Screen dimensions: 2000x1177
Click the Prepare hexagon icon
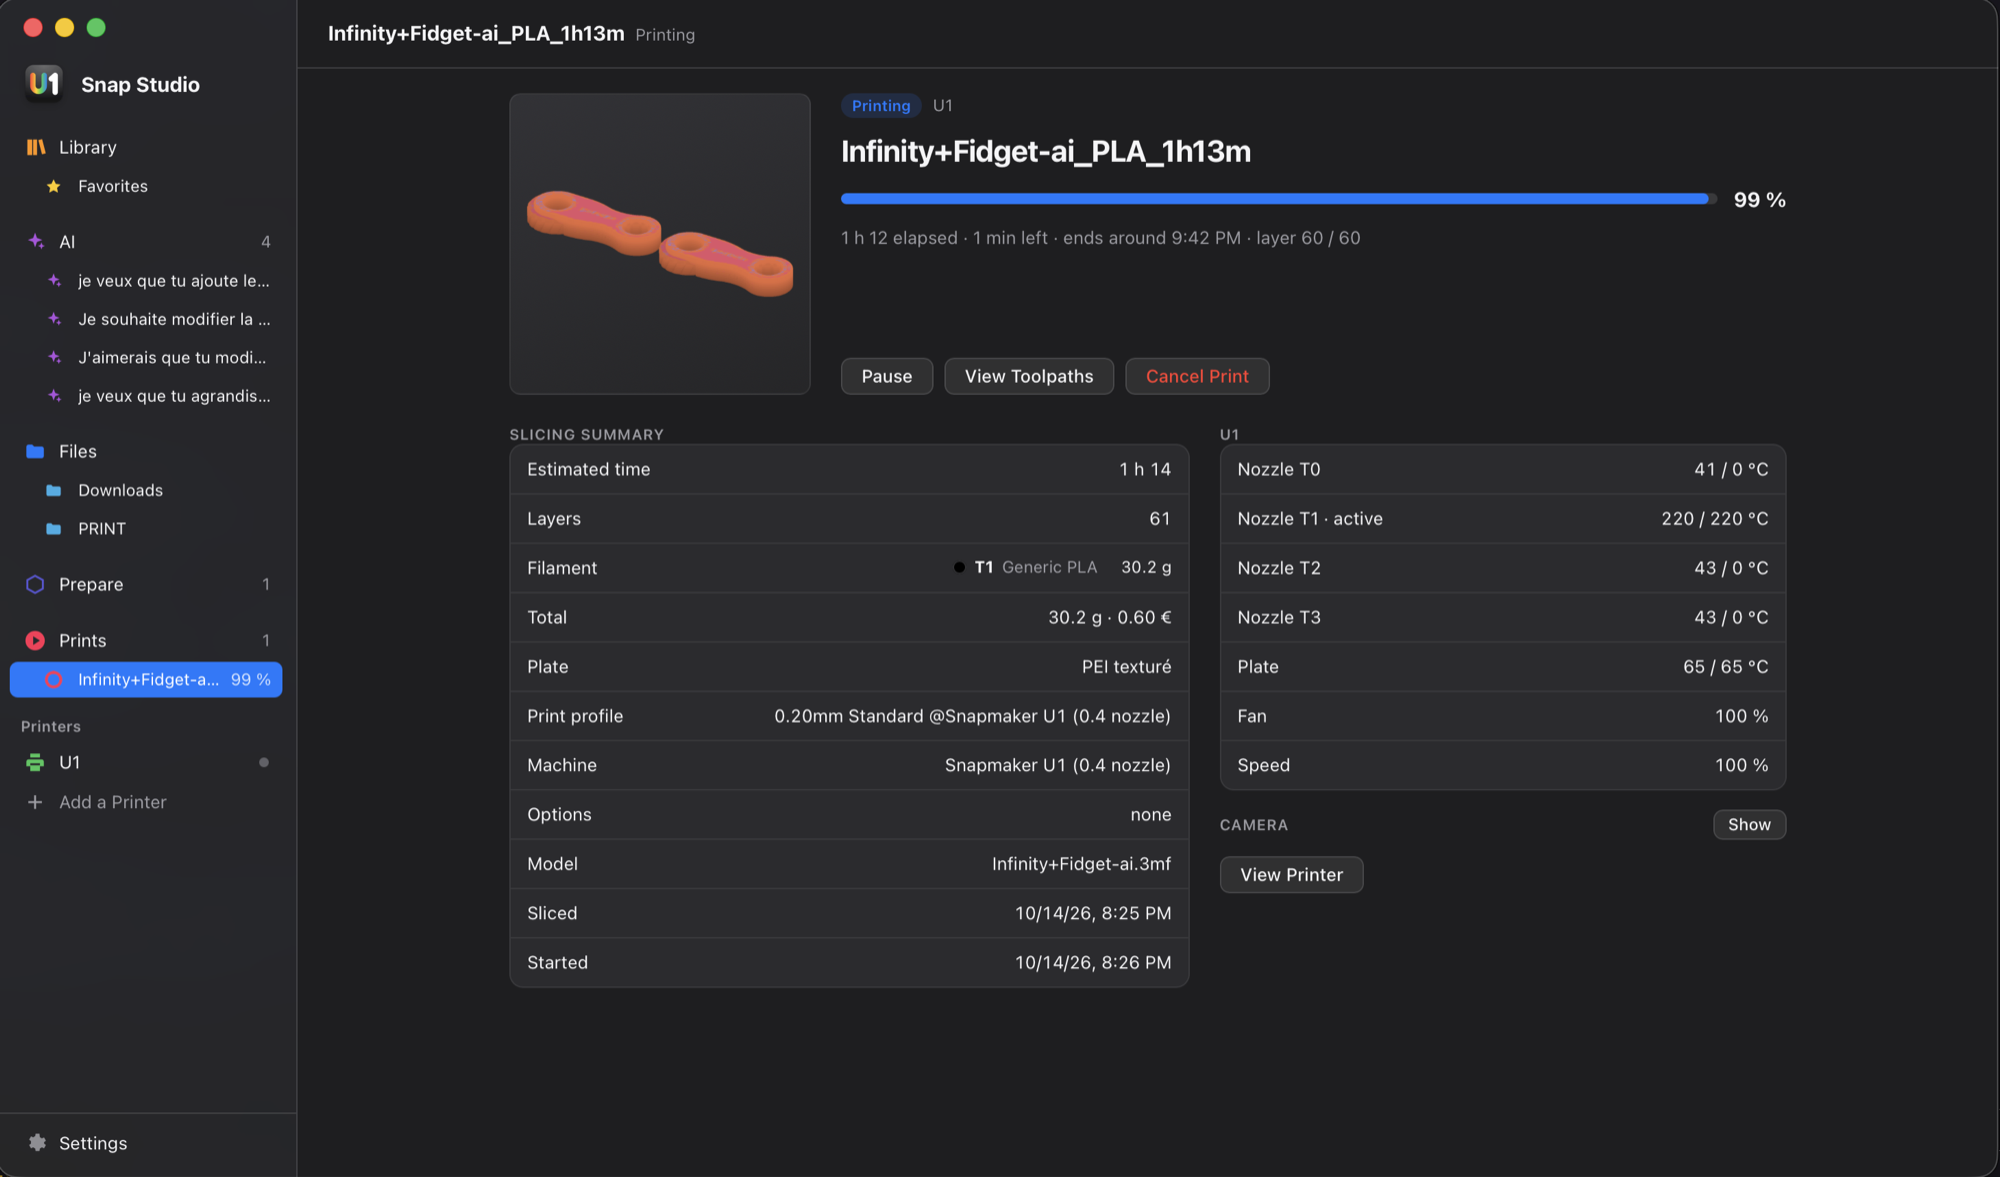(x=35, y=584)
